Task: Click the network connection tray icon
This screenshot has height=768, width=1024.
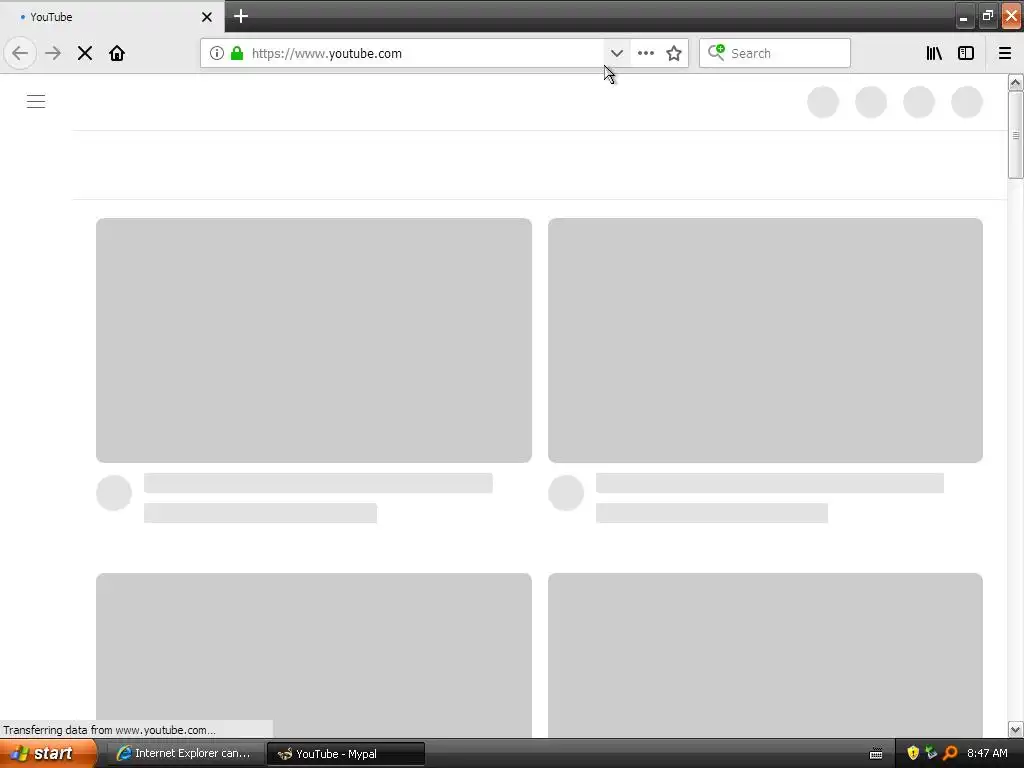Action: pos(931,754)
